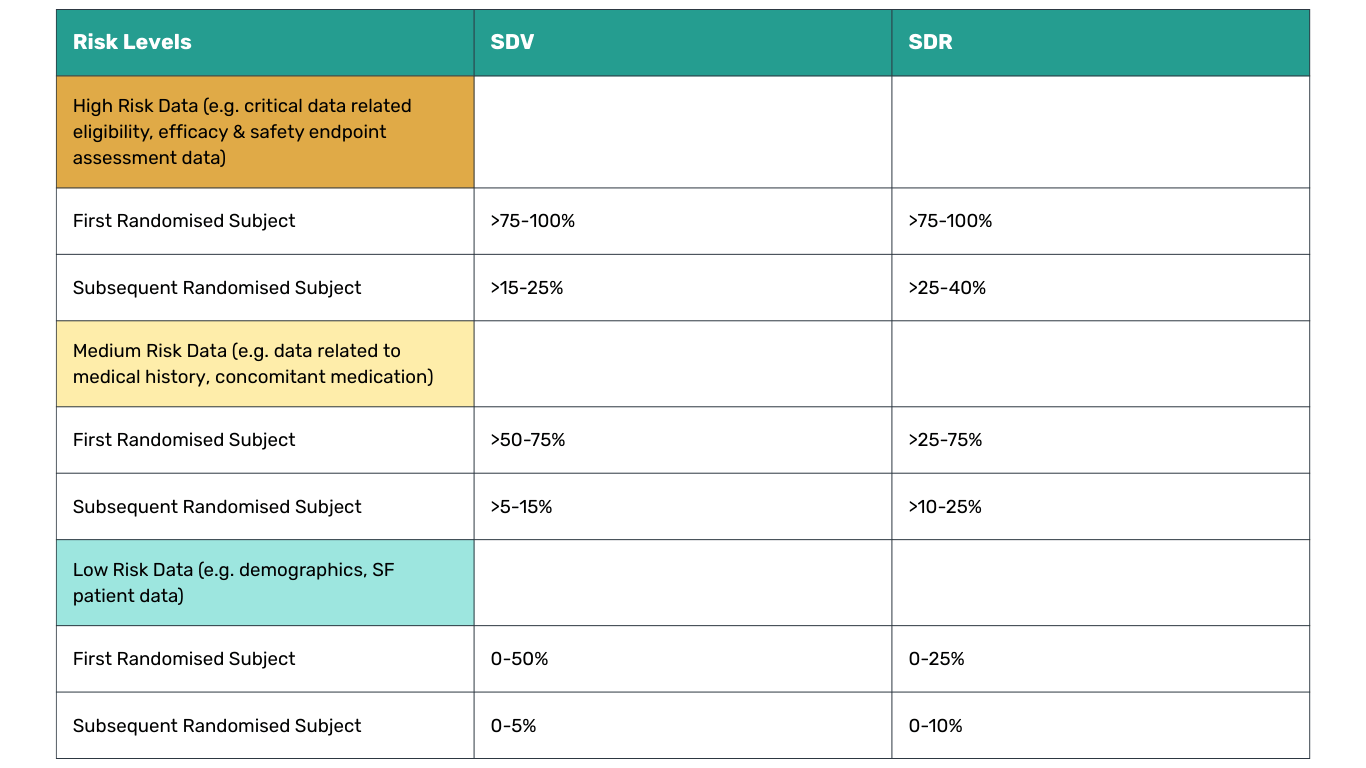This screenshot has height=768, width=1366.
Task: Click the 0-25% SDR cell
Action: click(936, 659)
